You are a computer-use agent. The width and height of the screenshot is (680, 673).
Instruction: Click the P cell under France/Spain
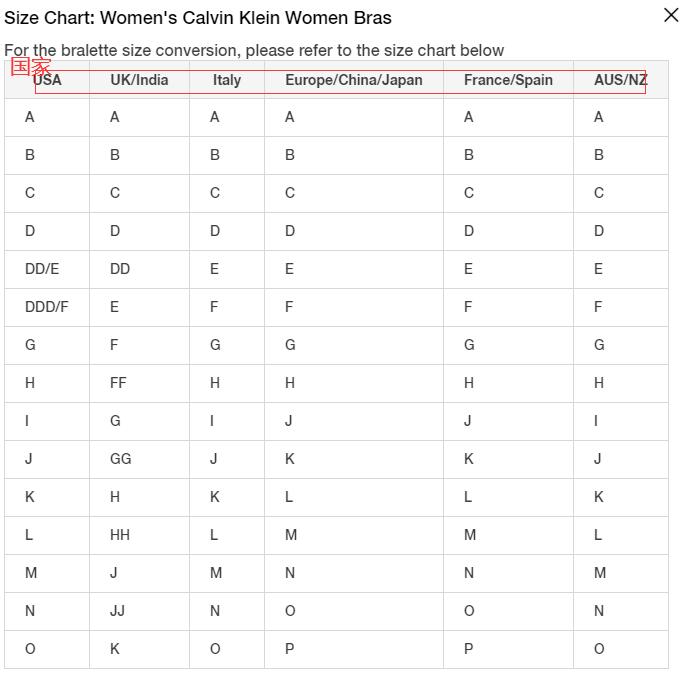pos(468,649)
